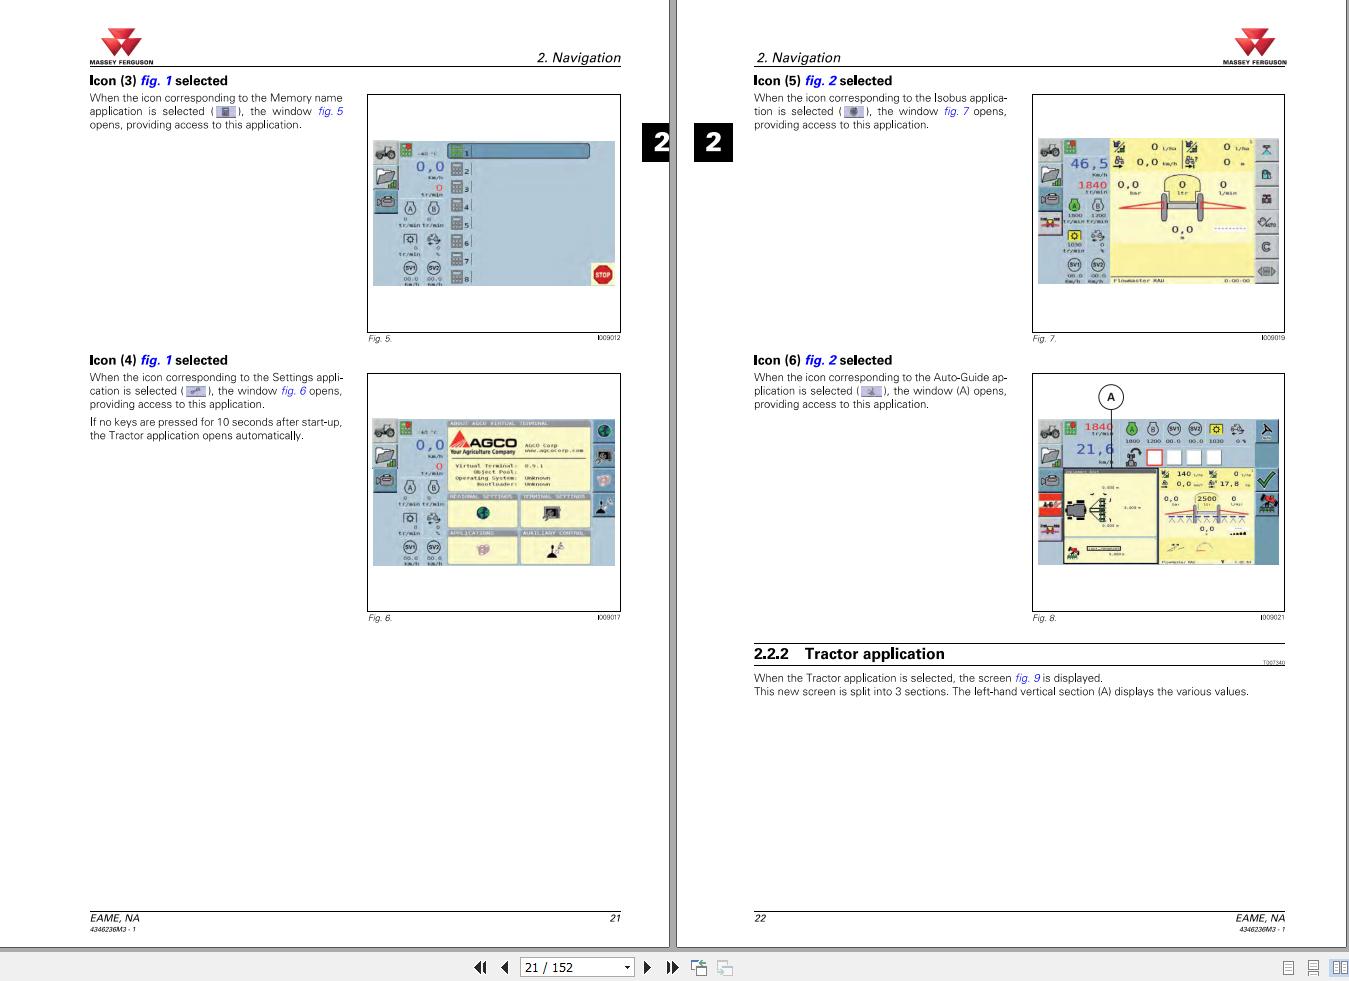
Task: Click '2. Navigation' header on the left page
Action: 579,58
